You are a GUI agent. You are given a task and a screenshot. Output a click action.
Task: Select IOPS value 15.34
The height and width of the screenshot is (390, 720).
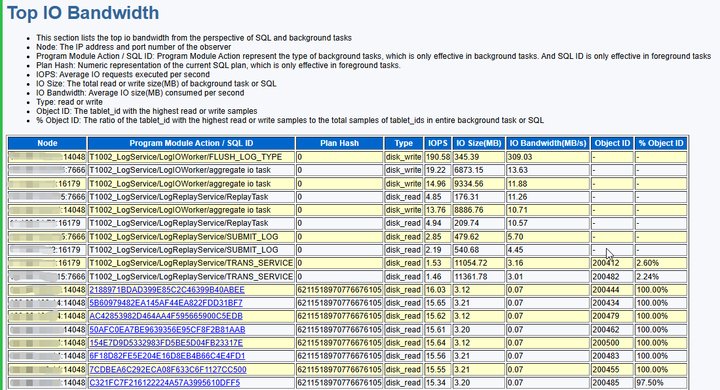point(436,383)
